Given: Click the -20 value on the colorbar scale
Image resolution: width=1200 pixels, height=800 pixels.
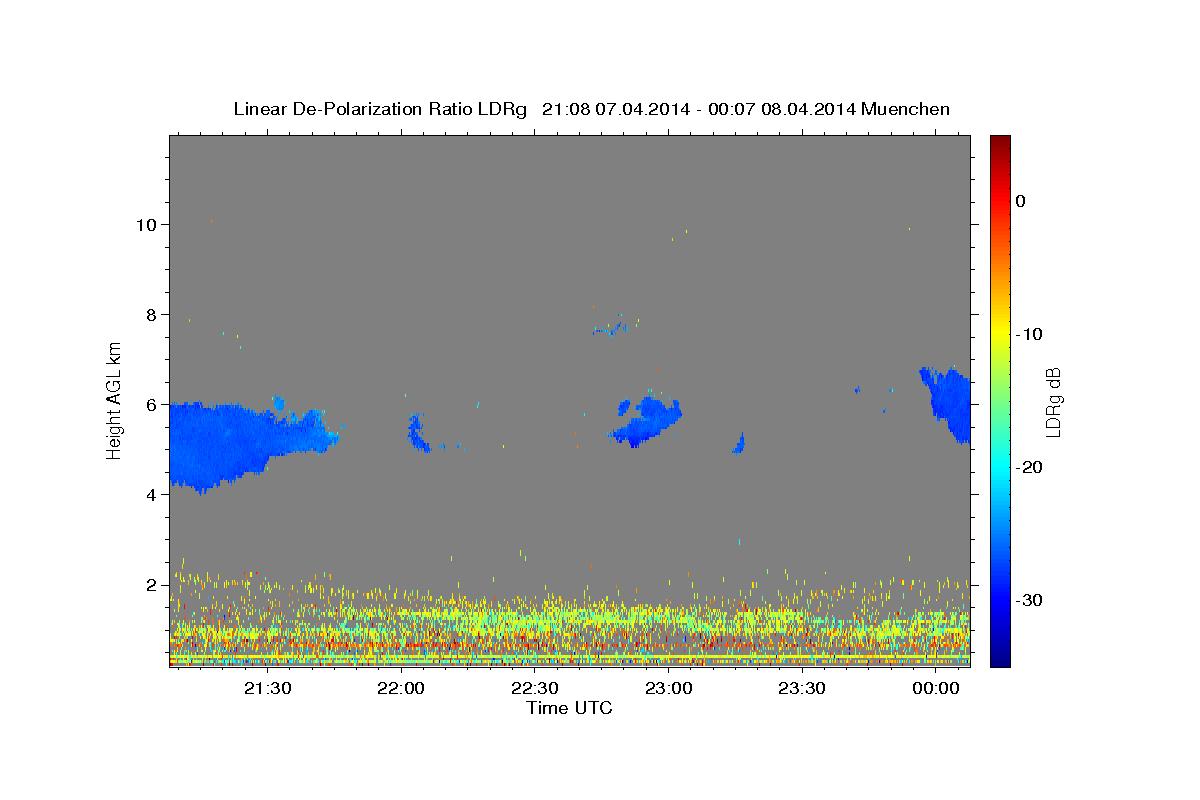Looking at the screenshot, I should [1029, 467].
